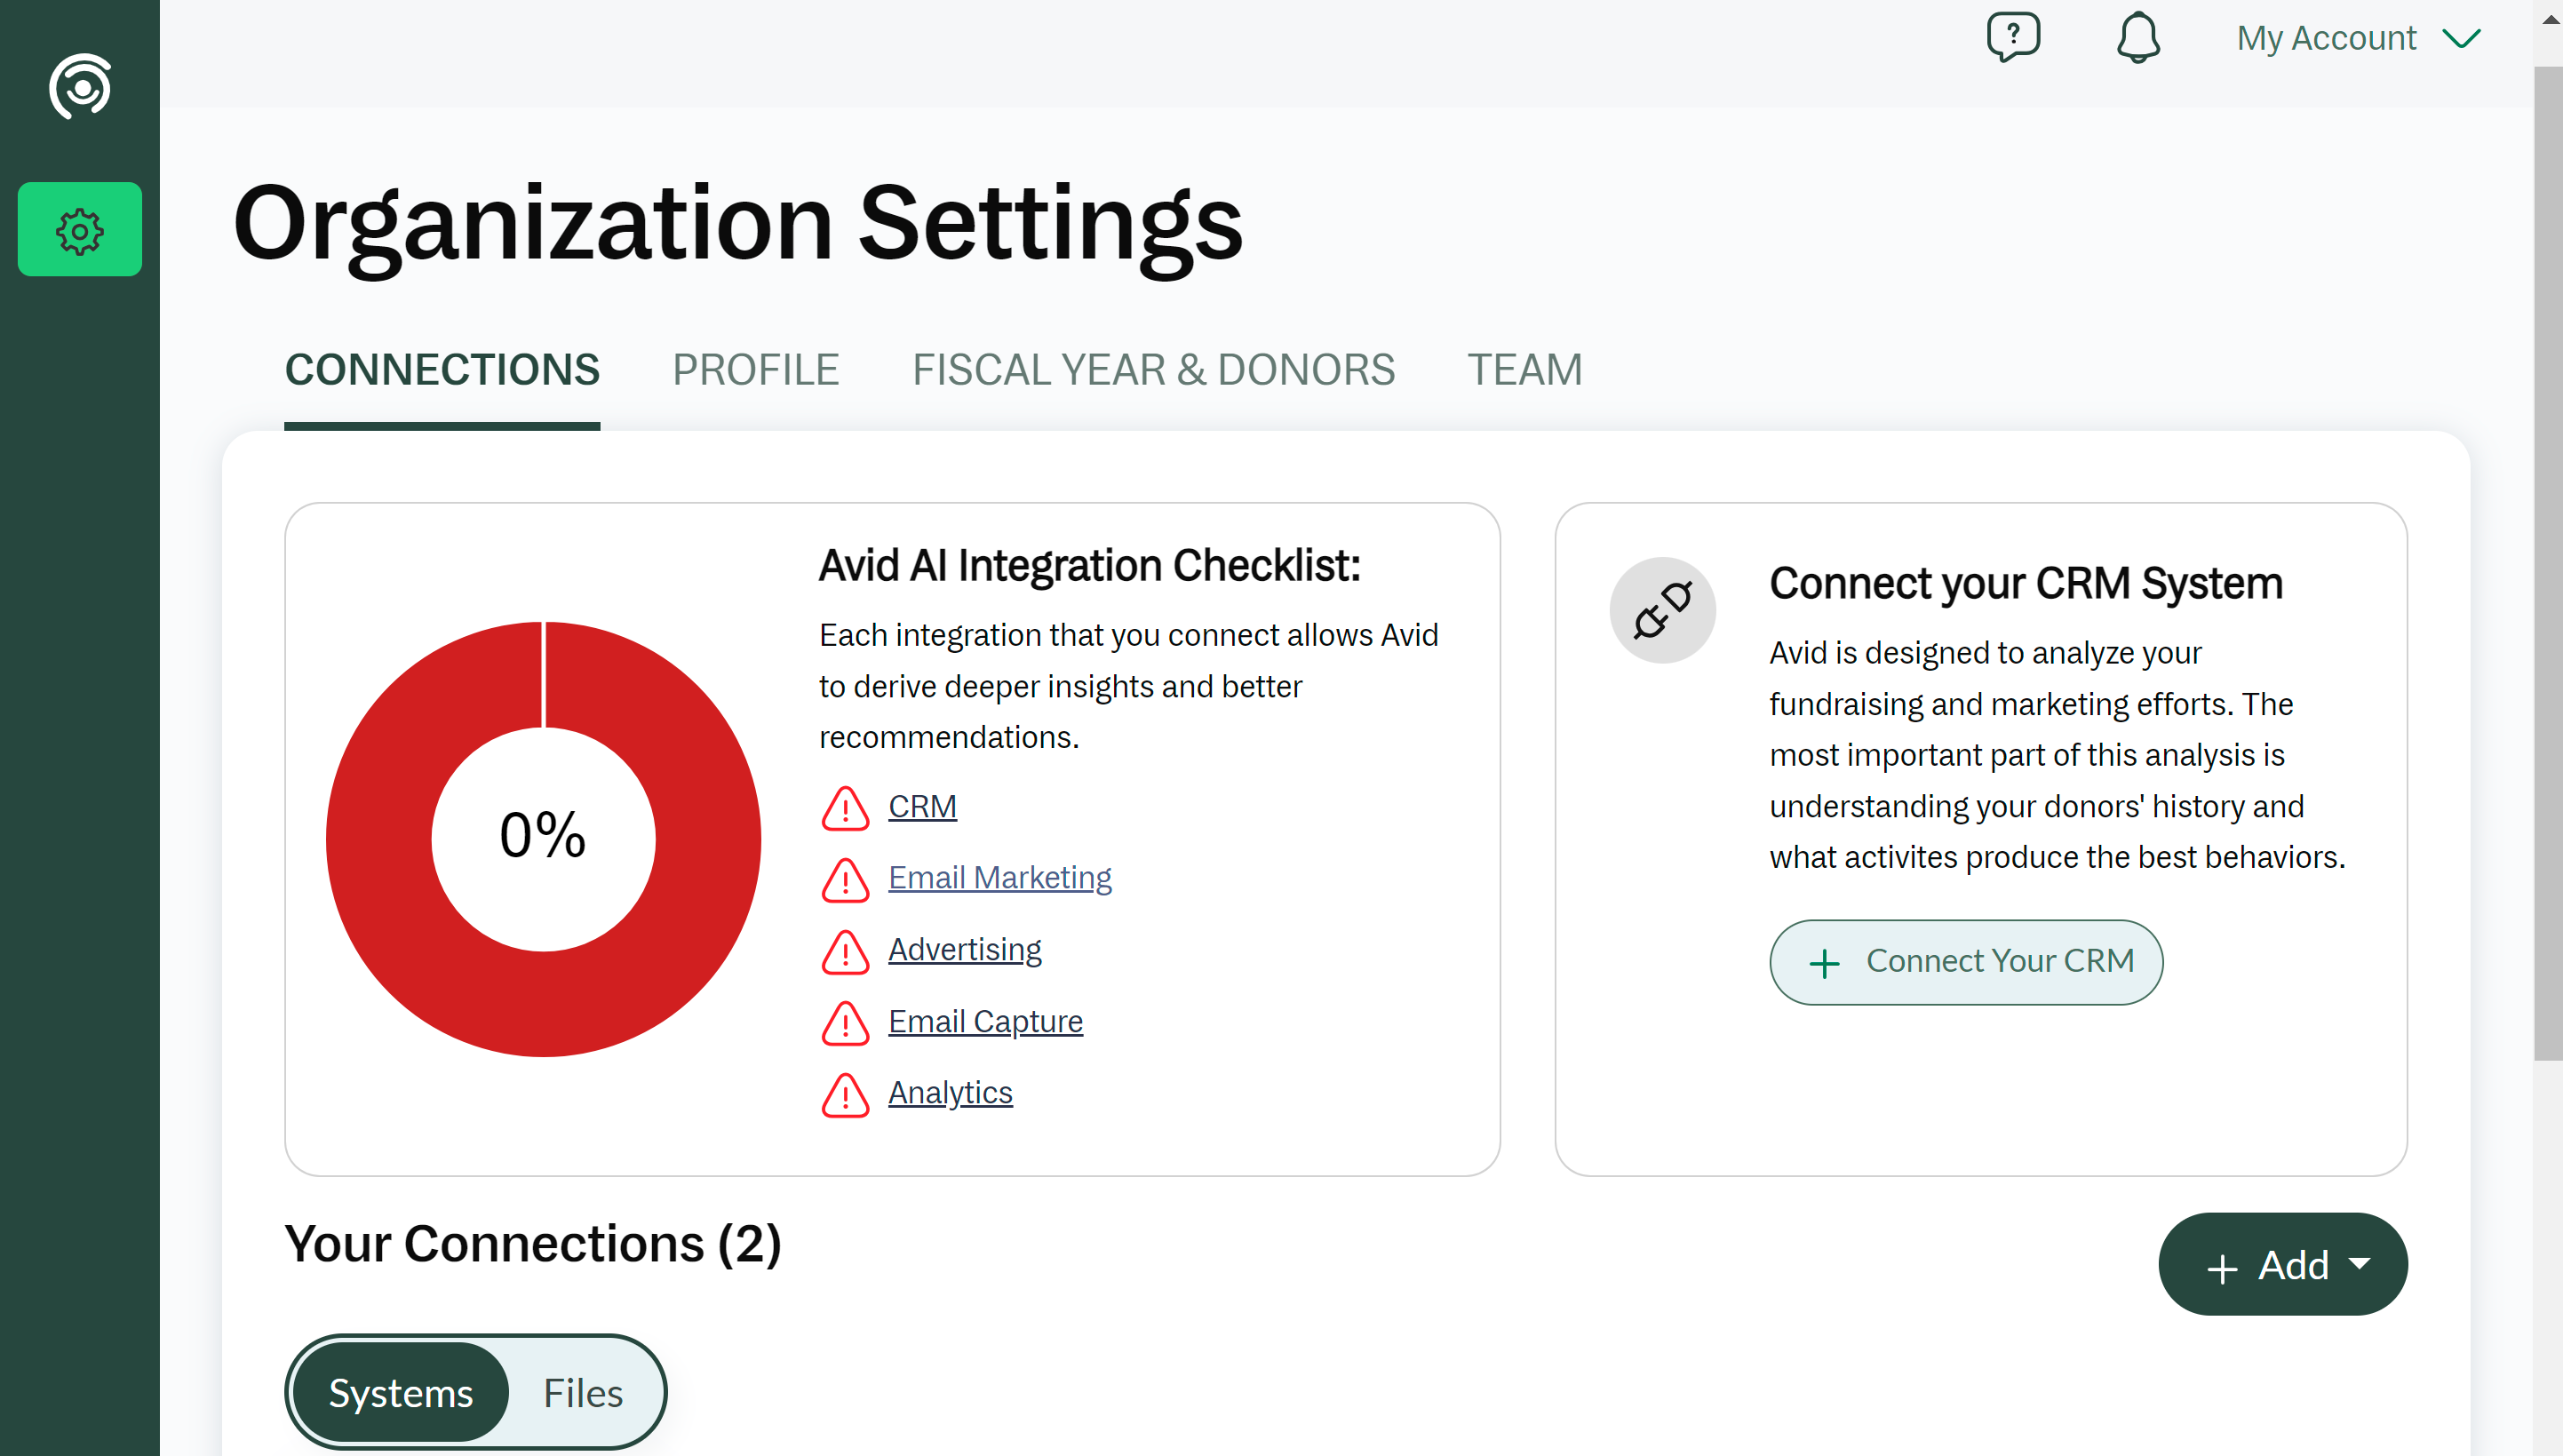Click warning icon beside Email Marketing
Image resolution: width=2563 pixels, height=1456 pixels.
pos(845,880)
